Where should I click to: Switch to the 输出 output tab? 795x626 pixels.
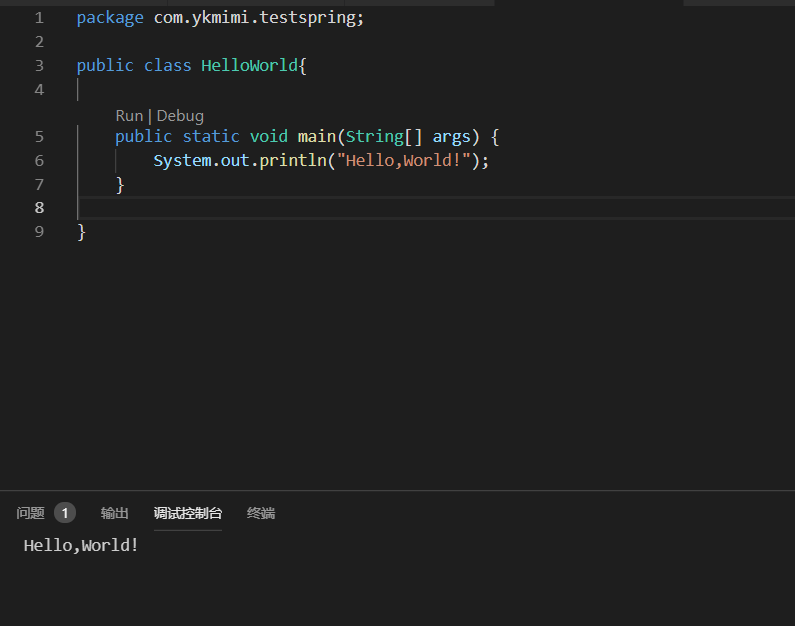[115, 513]
